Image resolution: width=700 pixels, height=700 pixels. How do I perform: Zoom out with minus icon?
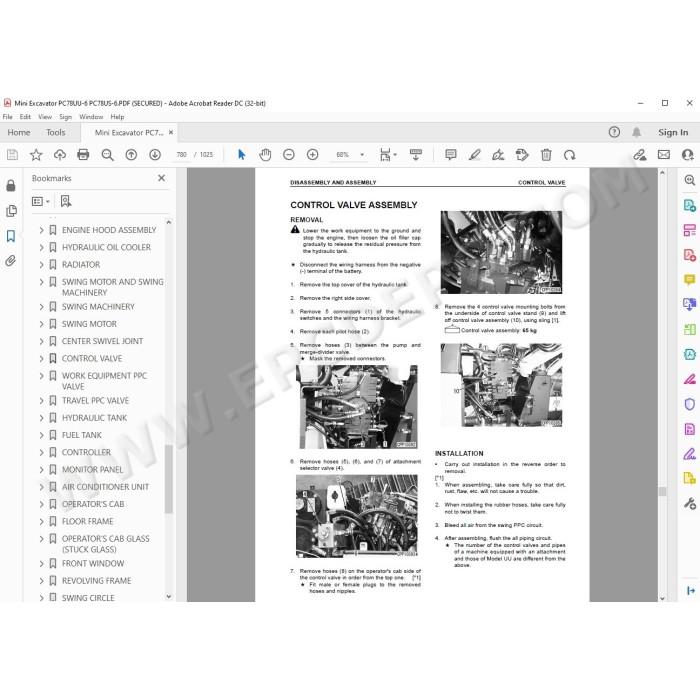tap(289, 155)
